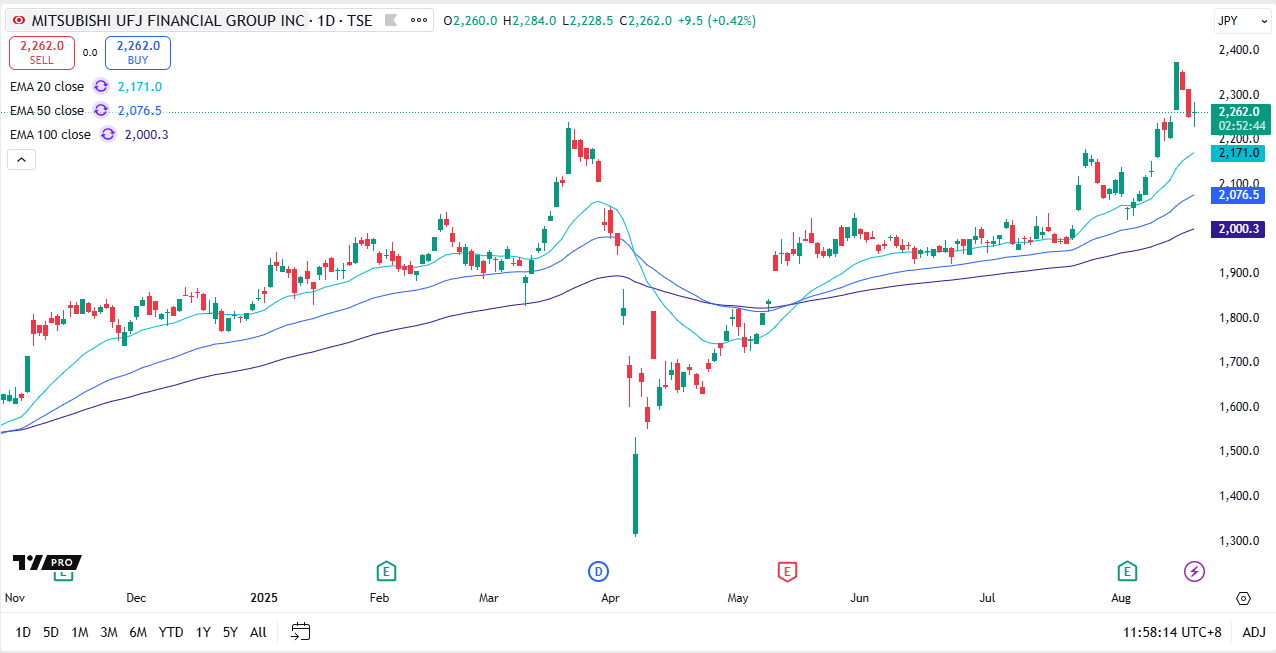1276x653 pixels.
Task: Switch to the 5D range
Action: point(51,632)
